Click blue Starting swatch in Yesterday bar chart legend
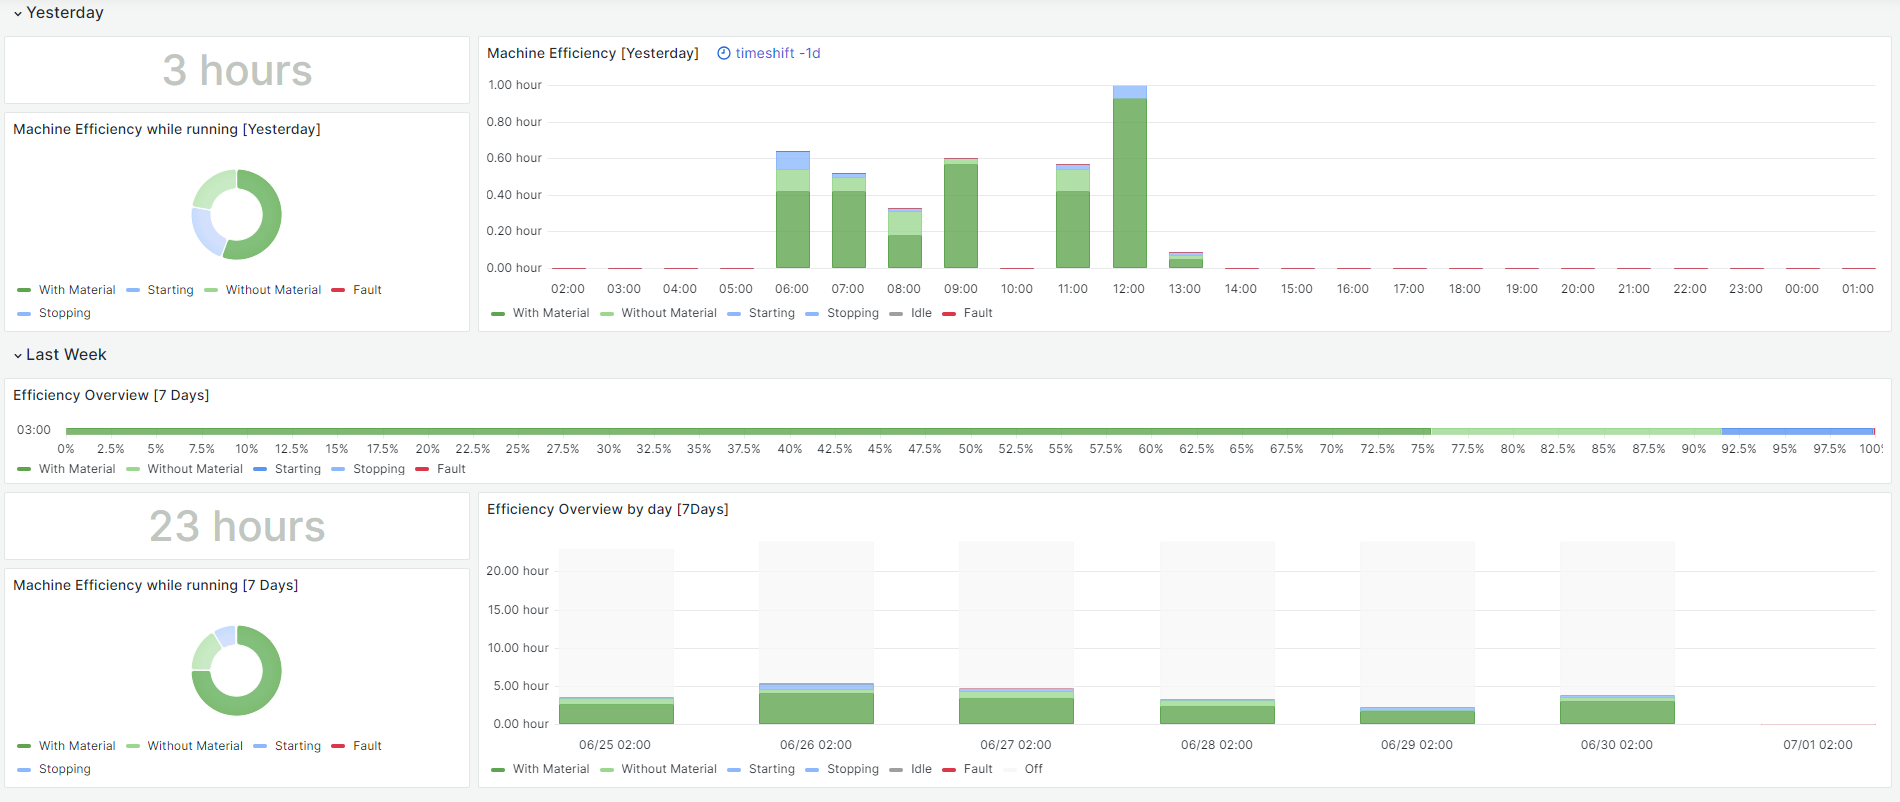The height and width of the screenshot is (802, 1900). (734, 314)
